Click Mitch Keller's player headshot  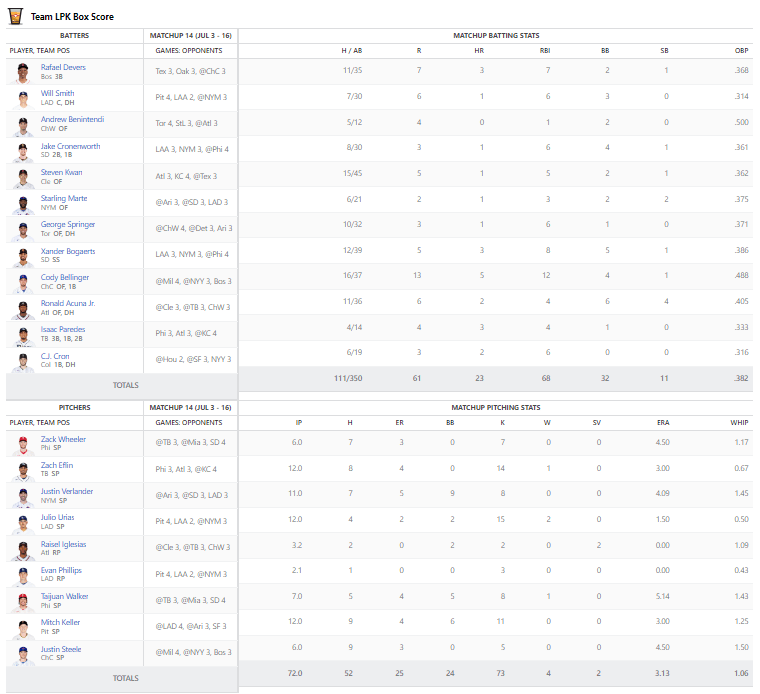23,628
